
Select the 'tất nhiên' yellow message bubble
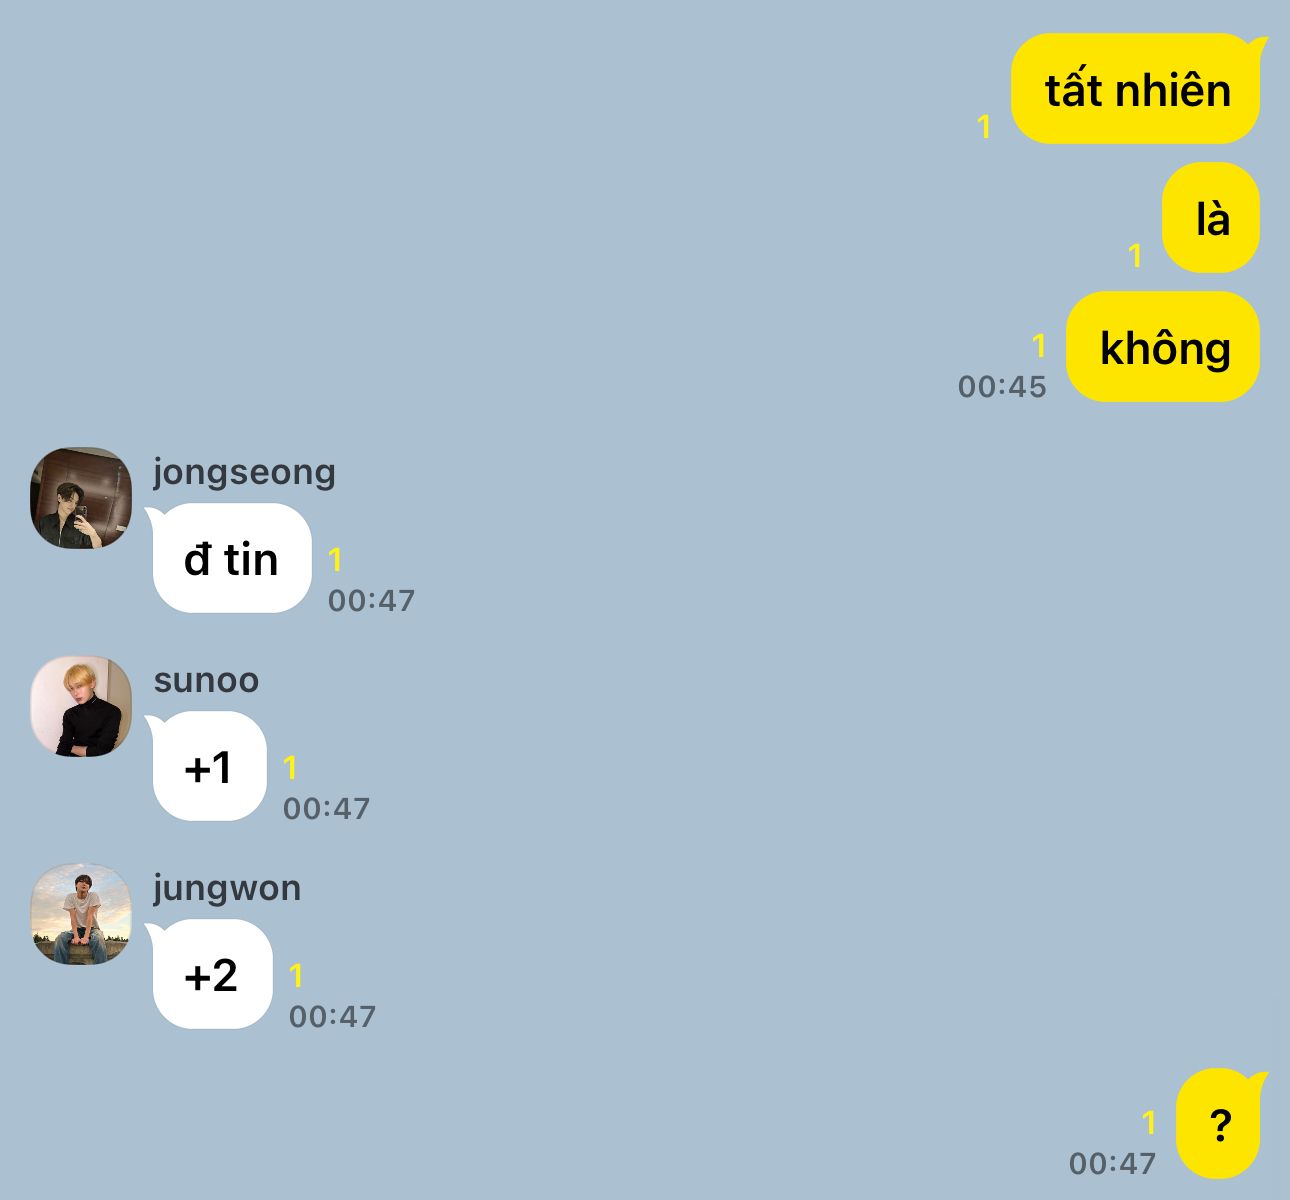(1136, 89)
